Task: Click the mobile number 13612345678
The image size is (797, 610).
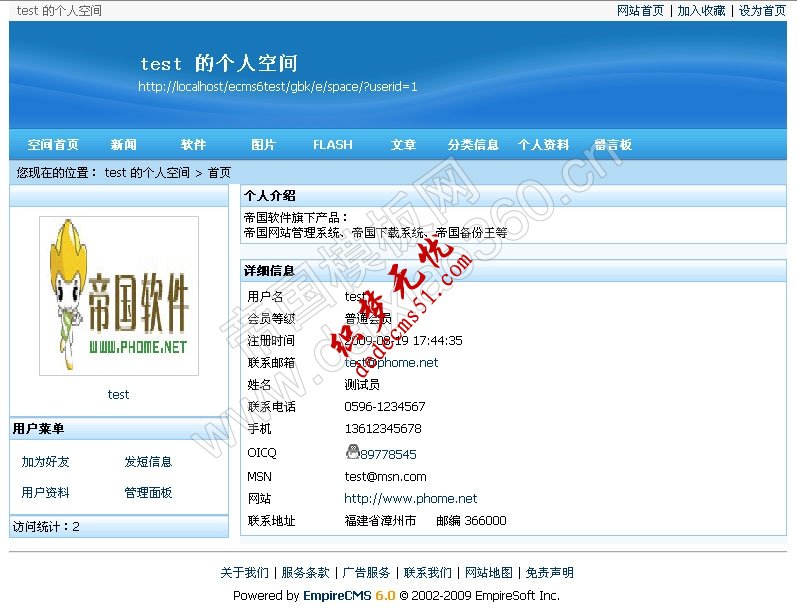Action: [x=383, y=429]
